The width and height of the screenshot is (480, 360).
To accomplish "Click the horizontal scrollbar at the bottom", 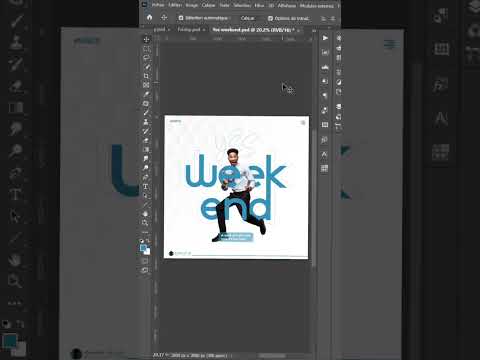I will [272, 356].
